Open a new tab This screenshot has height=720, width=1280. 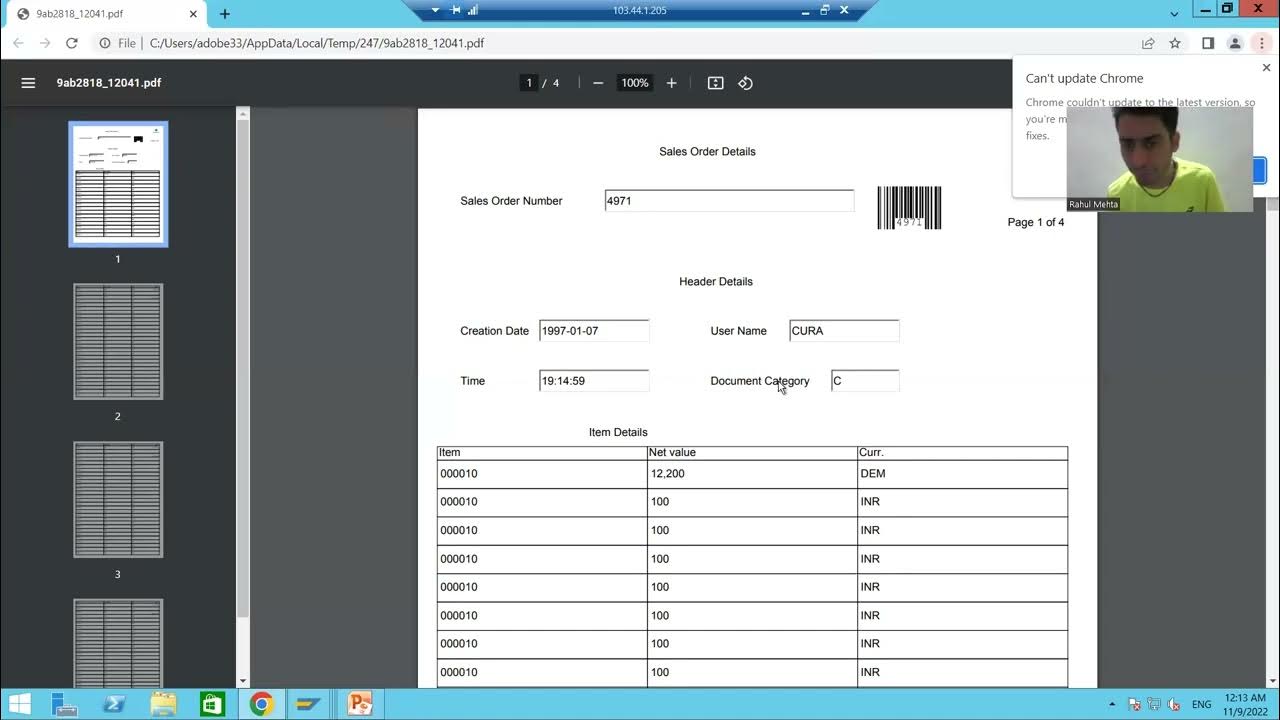coord(225,14)
